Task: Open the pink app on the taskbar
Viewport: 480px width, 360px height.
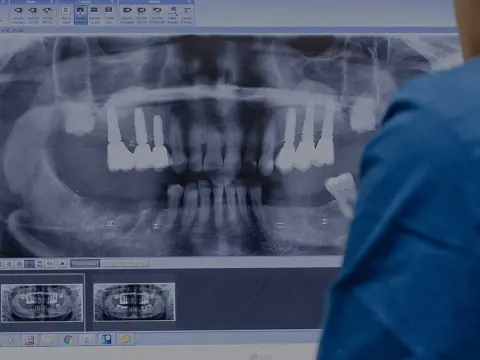Action: (29, 340)
